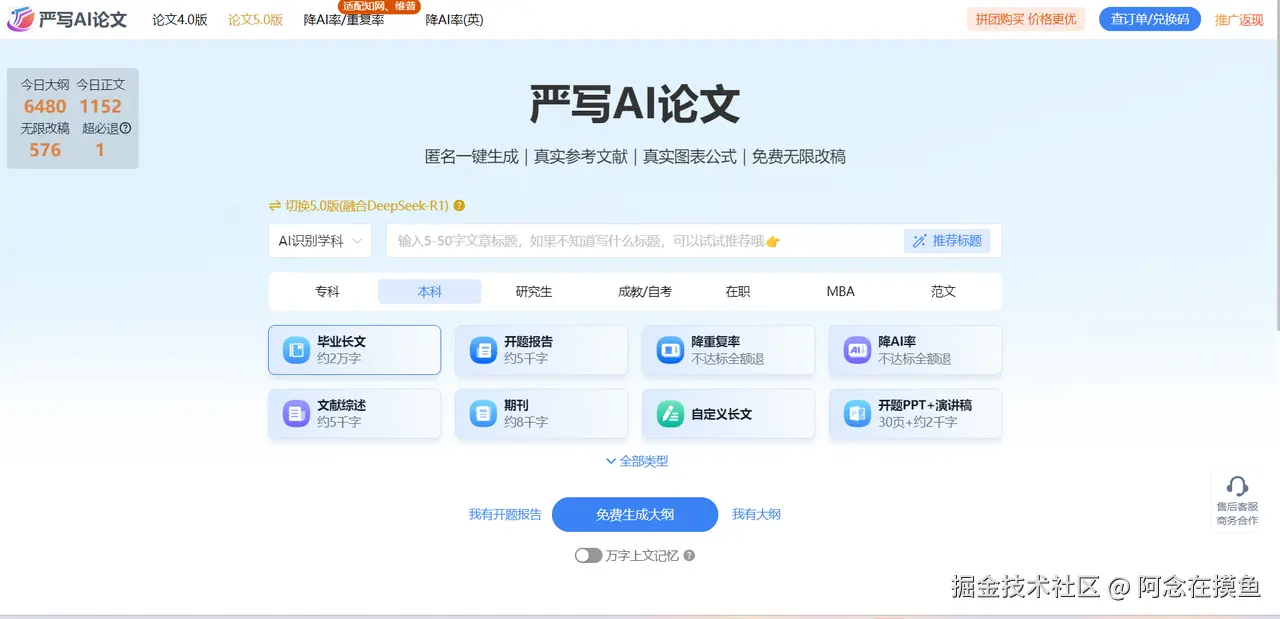
Task: Click the 商务合作 text in side widget
Action: point(1237,520)
